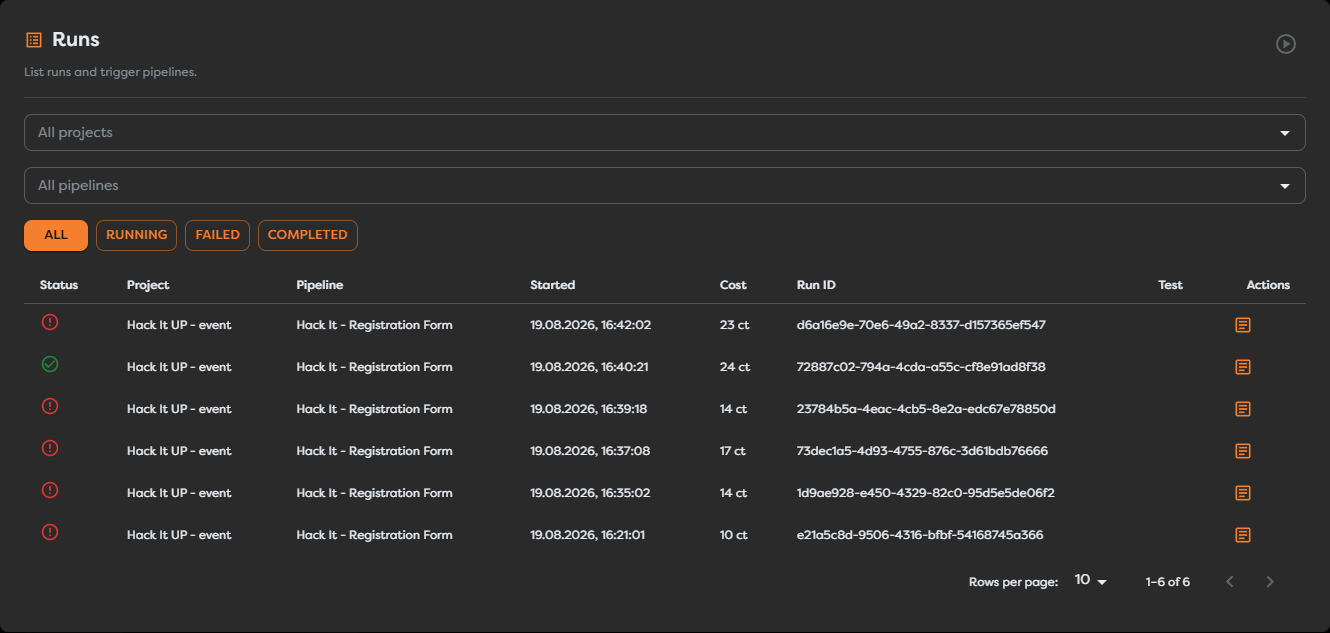Click the 10 ct cost cell
Viewport: 1330px width, 633px height.
pos(734,535)
